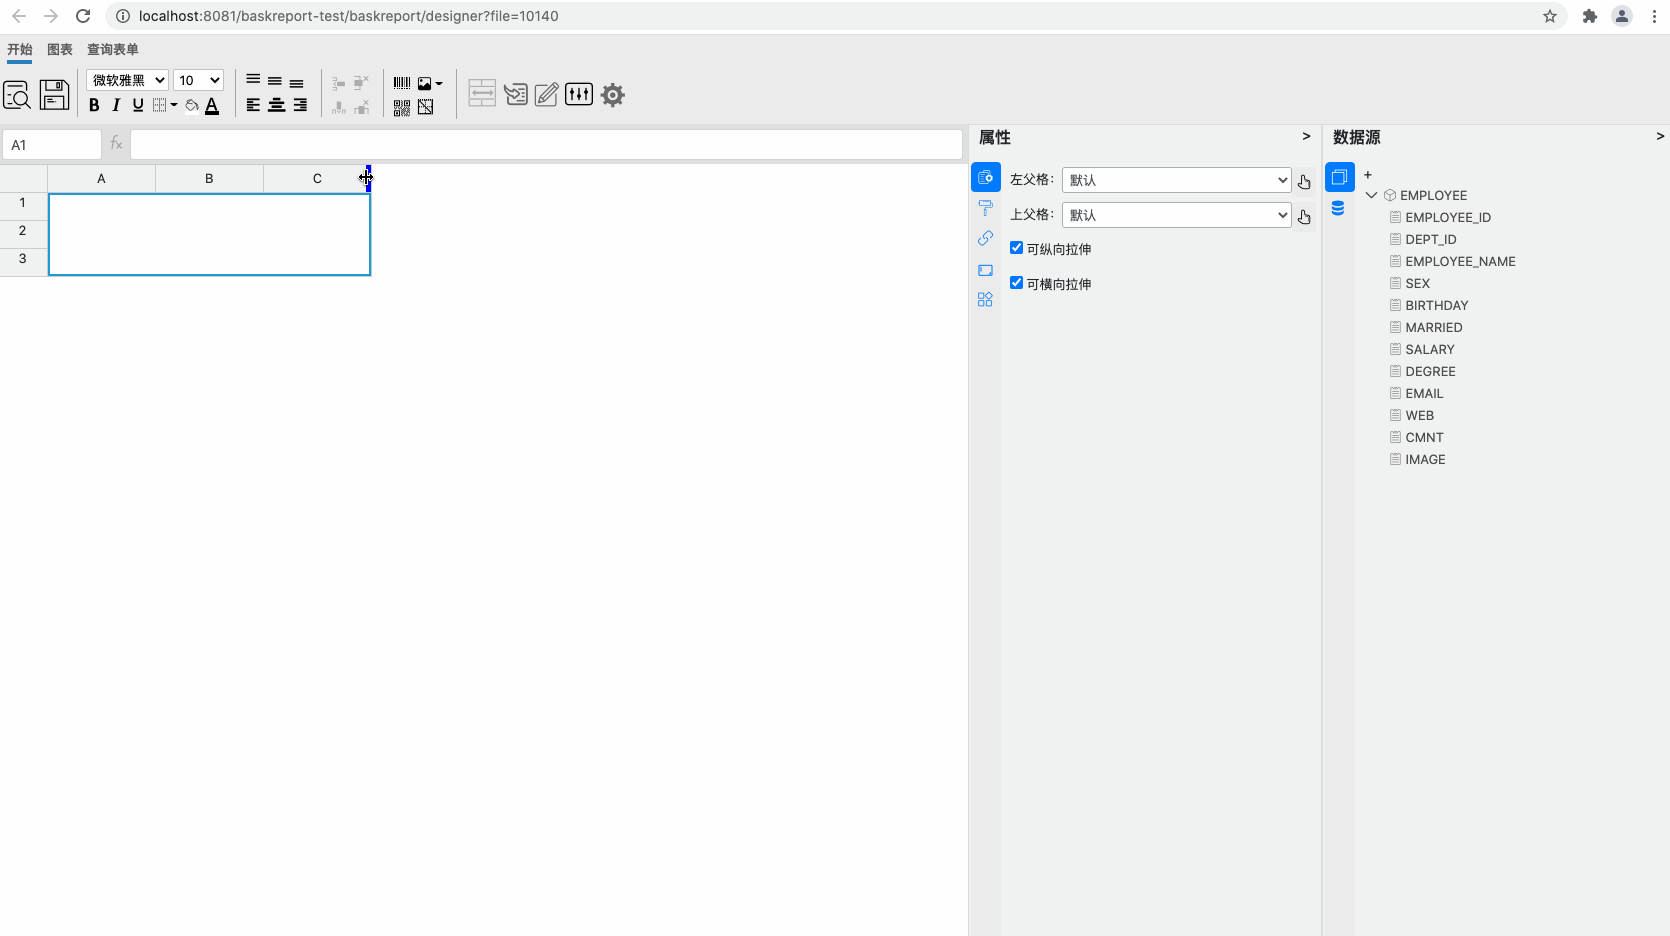Switch to the 图表 tab
The width and height of the screenshot is (1670, 936).
pos(60,49)
